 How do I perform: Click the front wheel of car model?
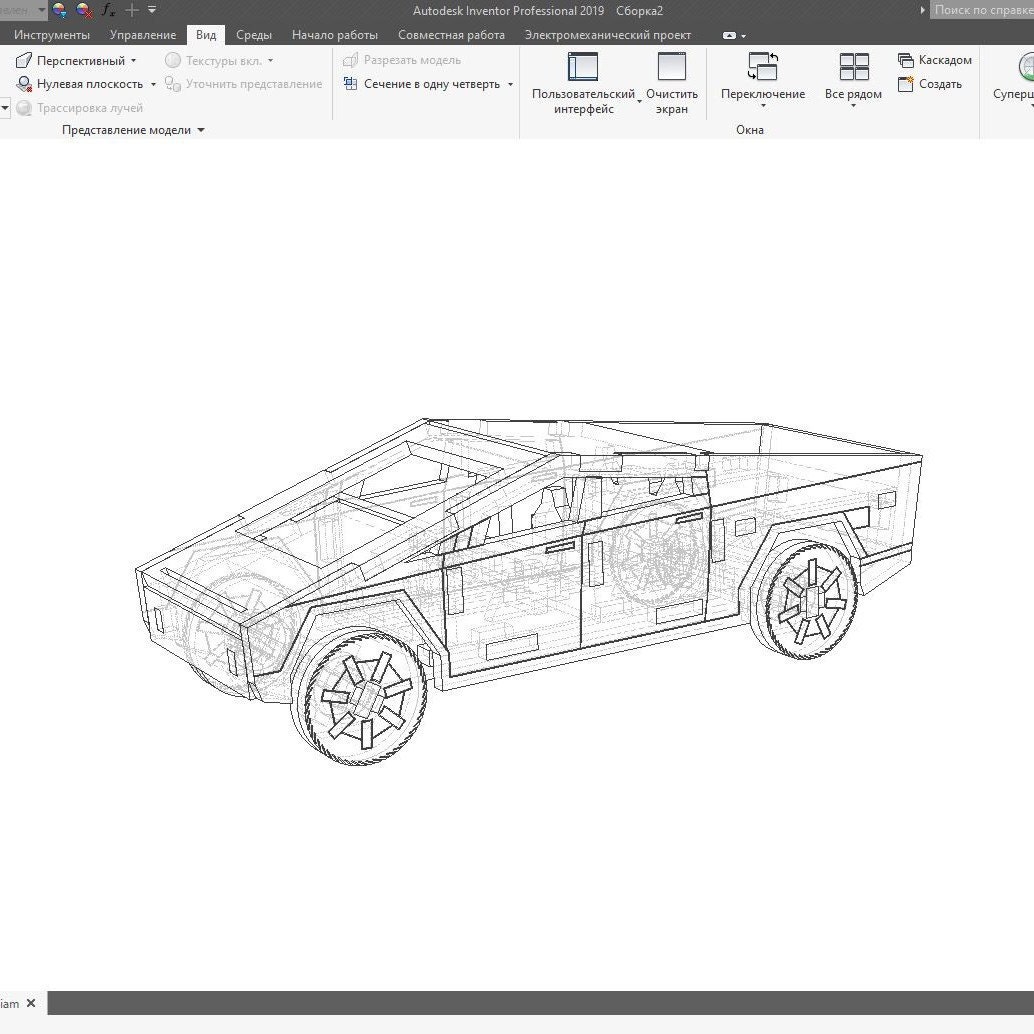pyautogui.click(x=360, y=697)
